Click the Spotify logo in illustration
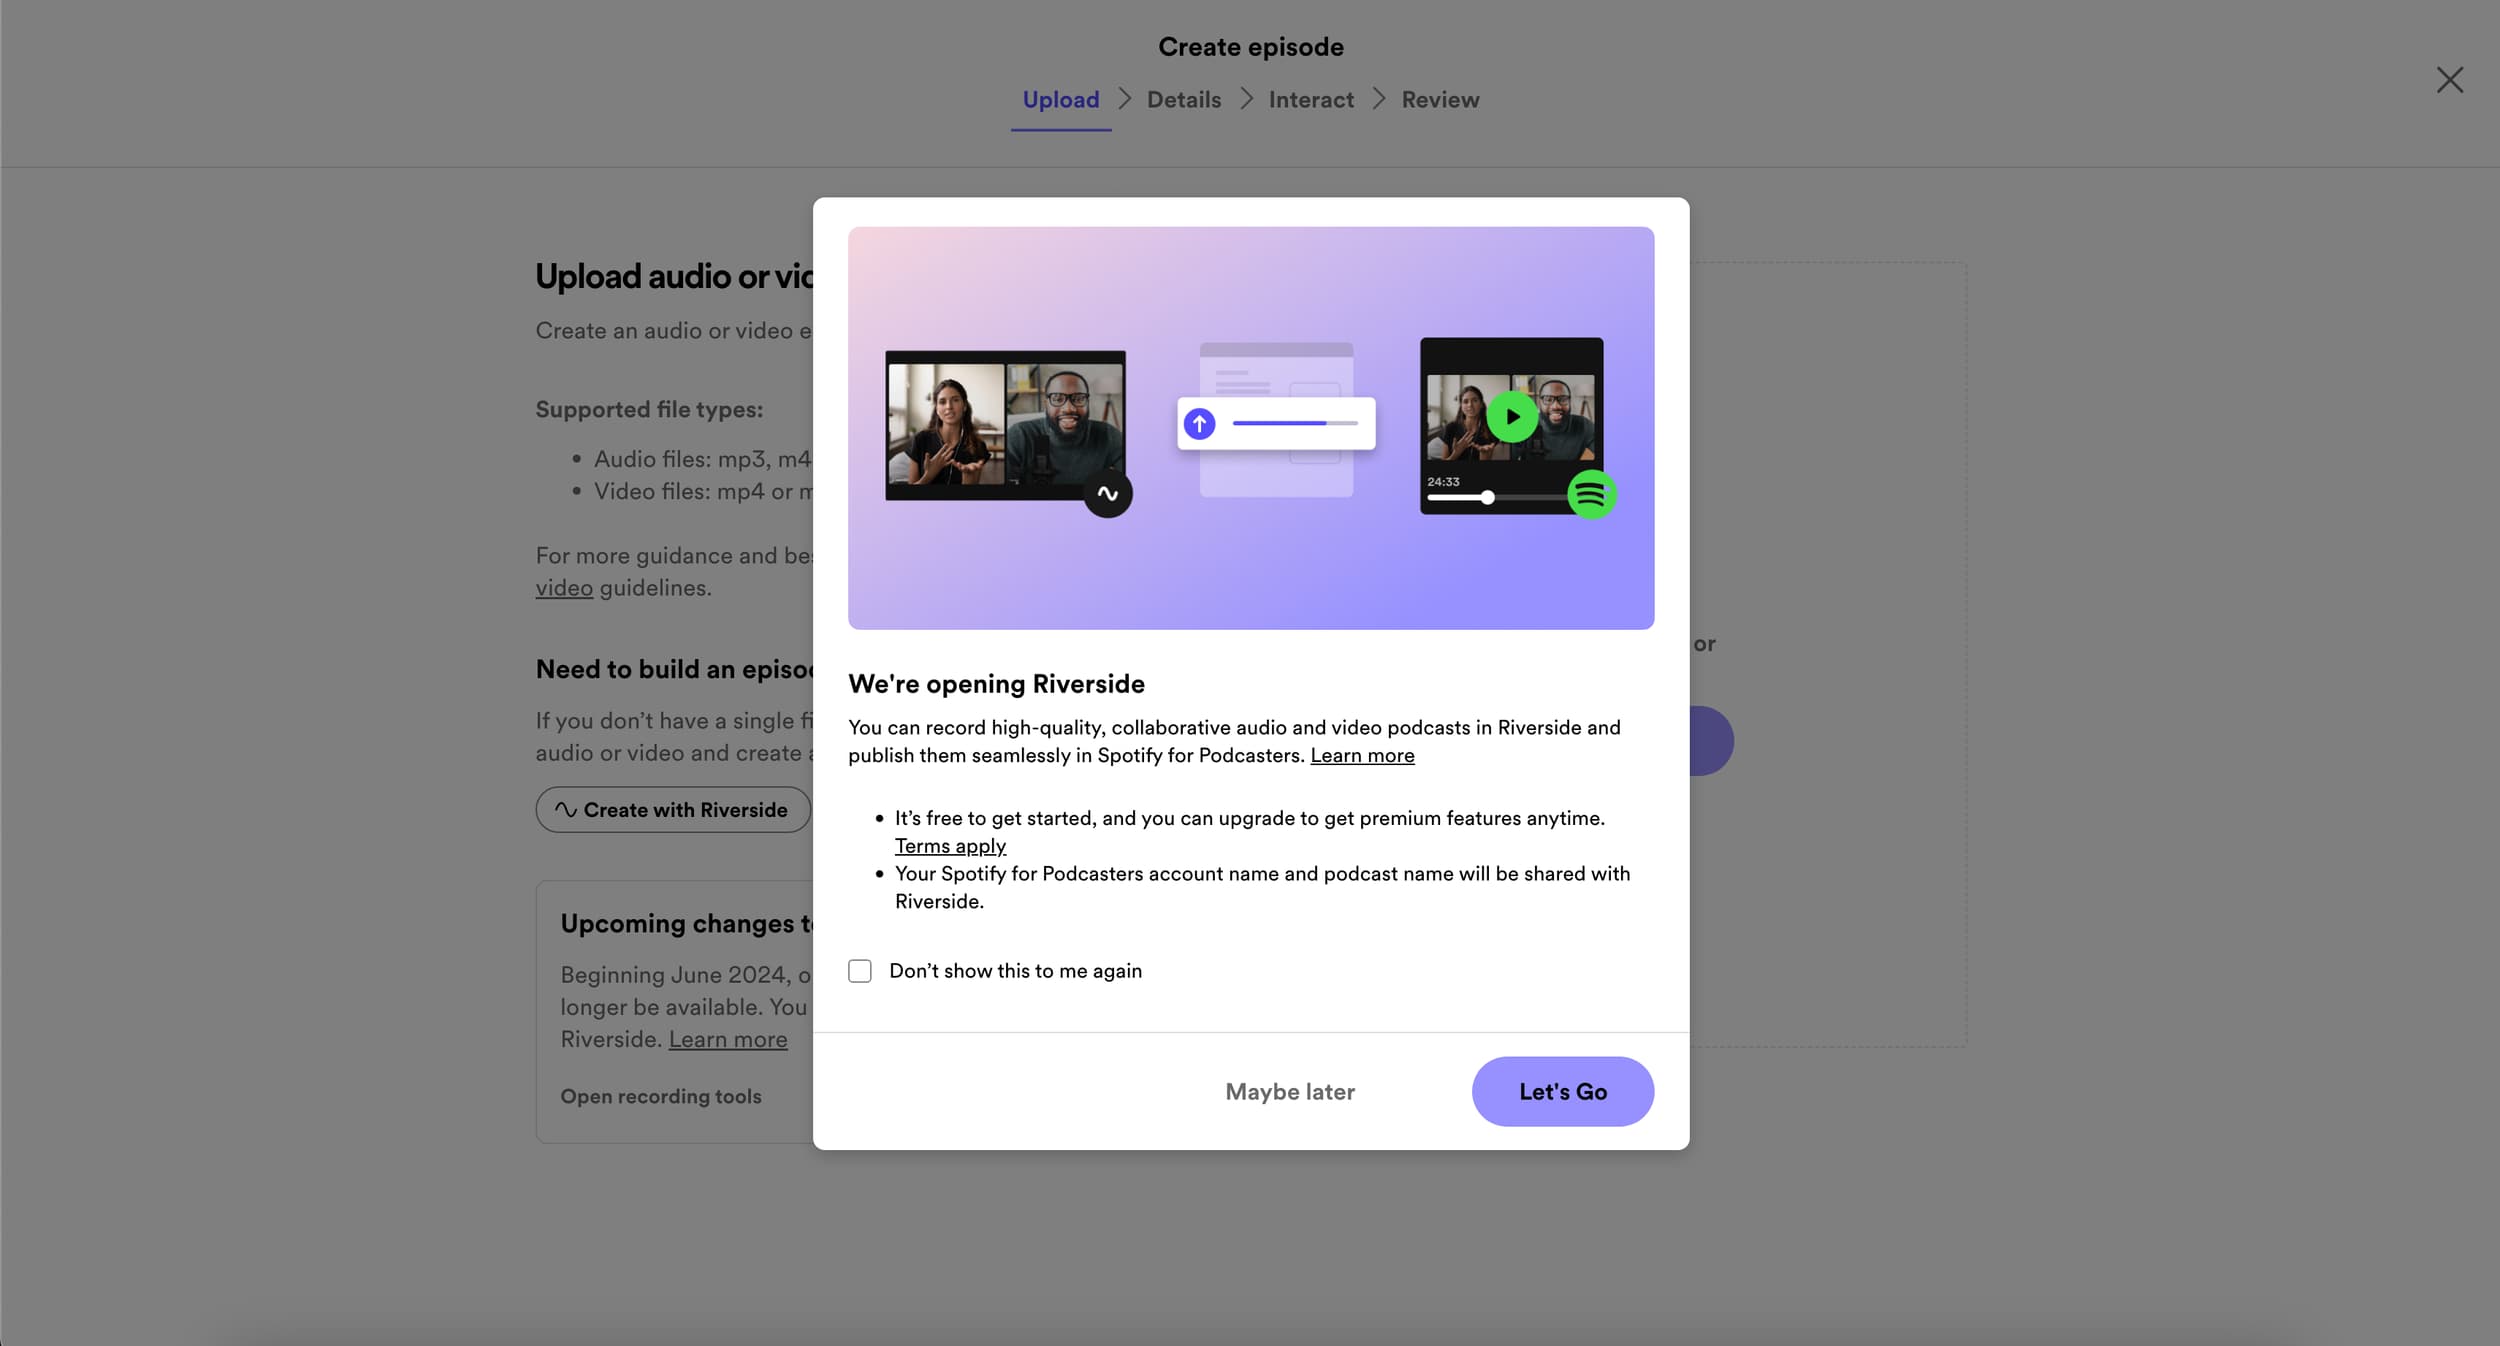This screenshot has height=1346, width=2500. [1591, 494]
